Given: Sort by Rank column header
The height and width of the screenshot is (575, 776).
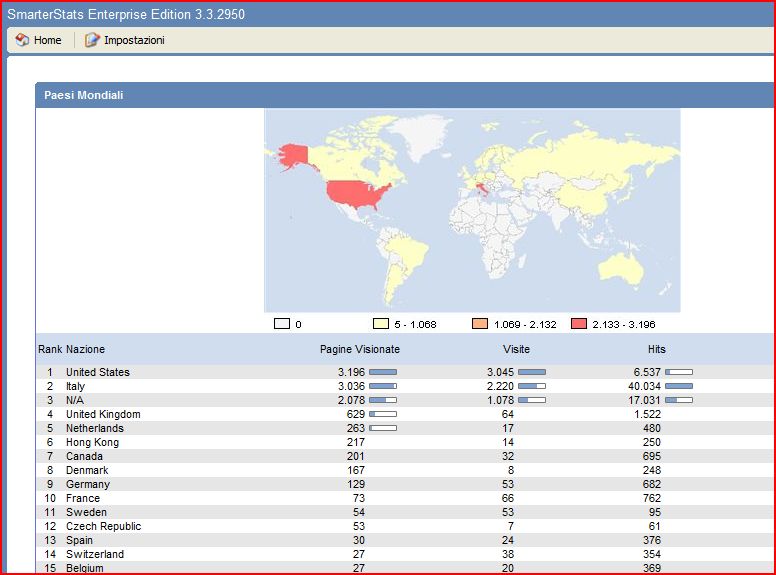Looking at the screenshot, I should (50, 349).
